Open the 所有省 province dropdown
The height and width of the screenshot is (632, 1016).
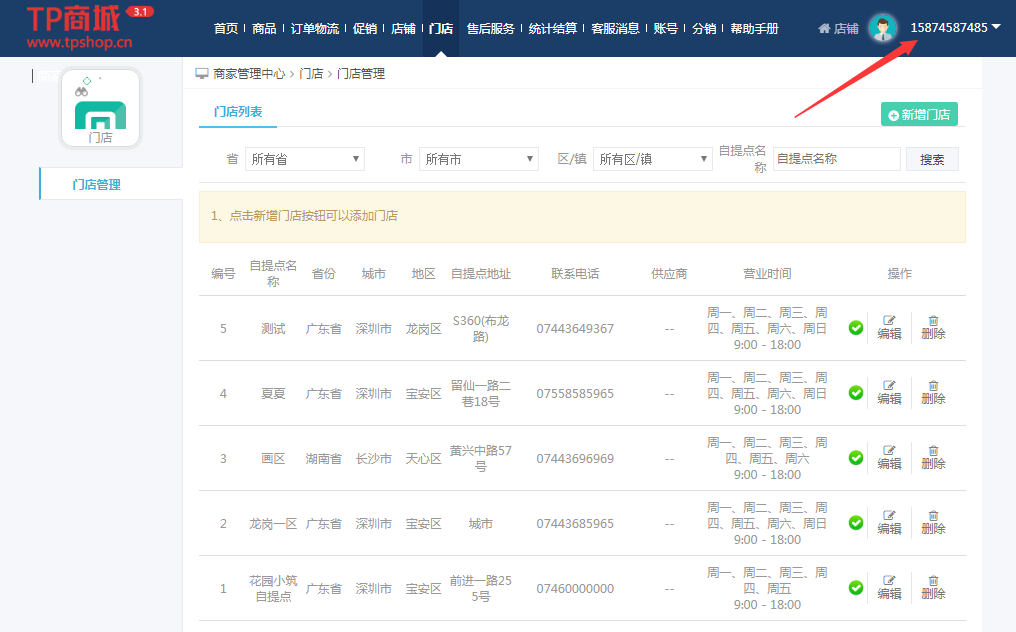(305, 159)
